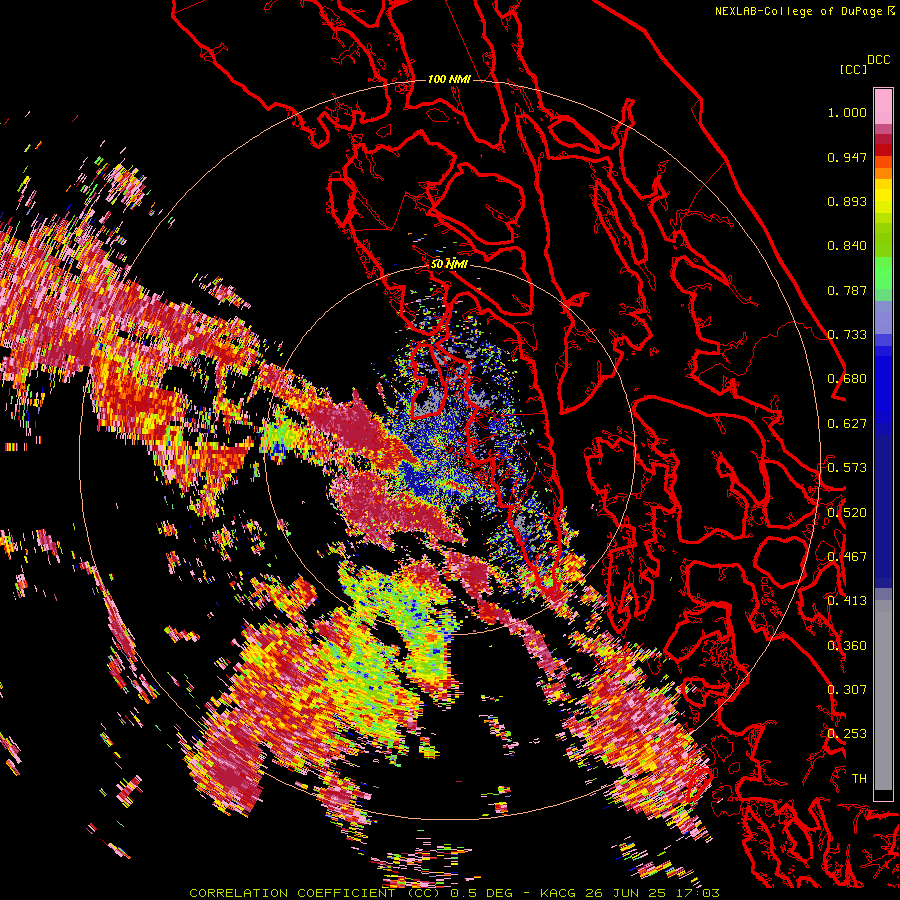Click the 1.000 scale value
Viewport: 900px width, 900px height.
click(847, 112)
